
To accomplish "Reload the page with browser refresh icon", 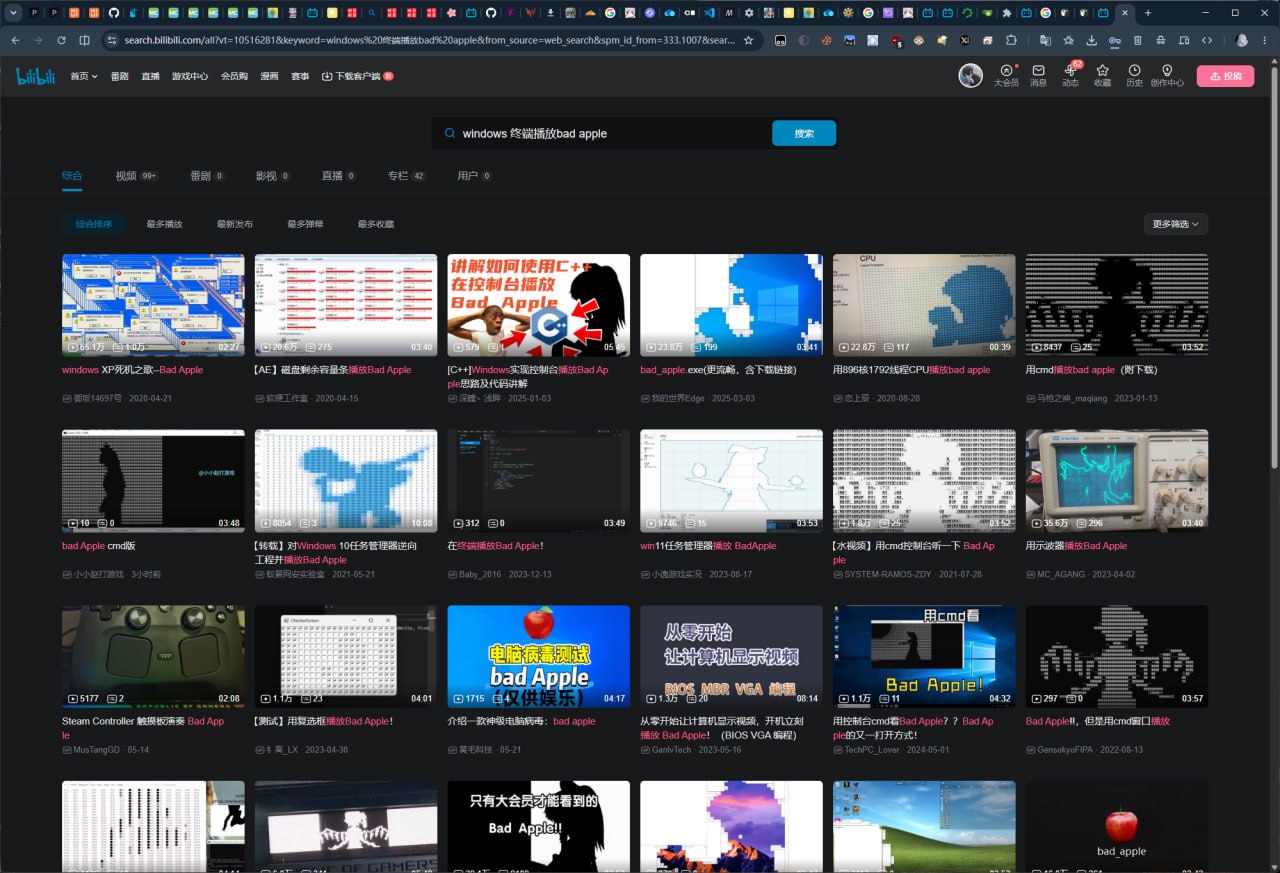I will click(x=61, y=40).
